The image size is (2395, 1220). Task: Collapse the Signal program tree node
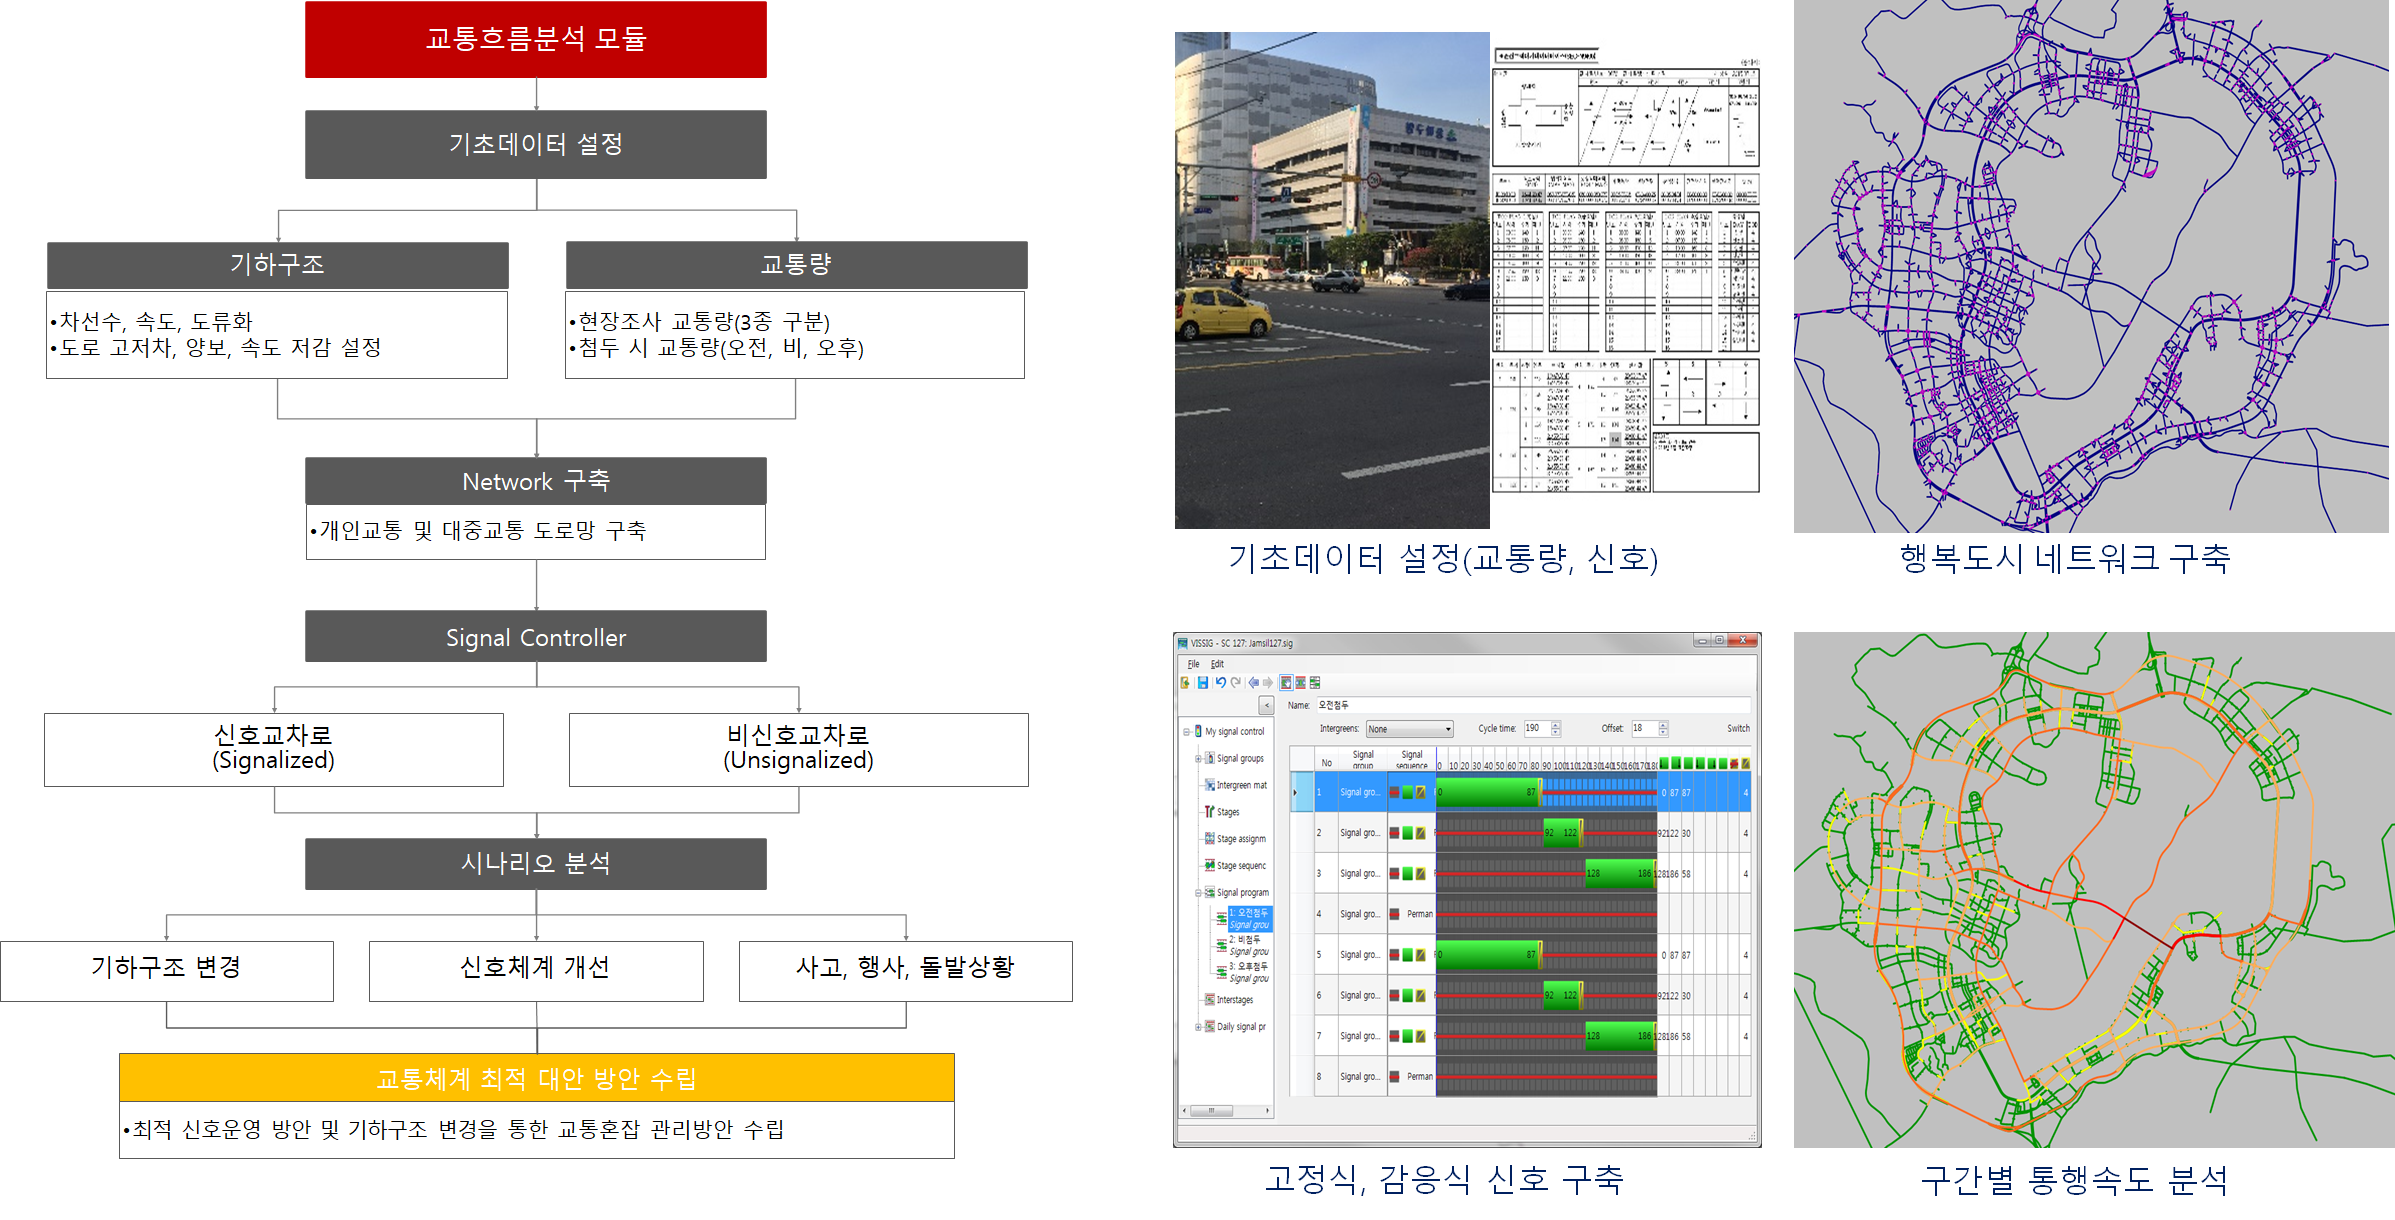coord(1198,893)
